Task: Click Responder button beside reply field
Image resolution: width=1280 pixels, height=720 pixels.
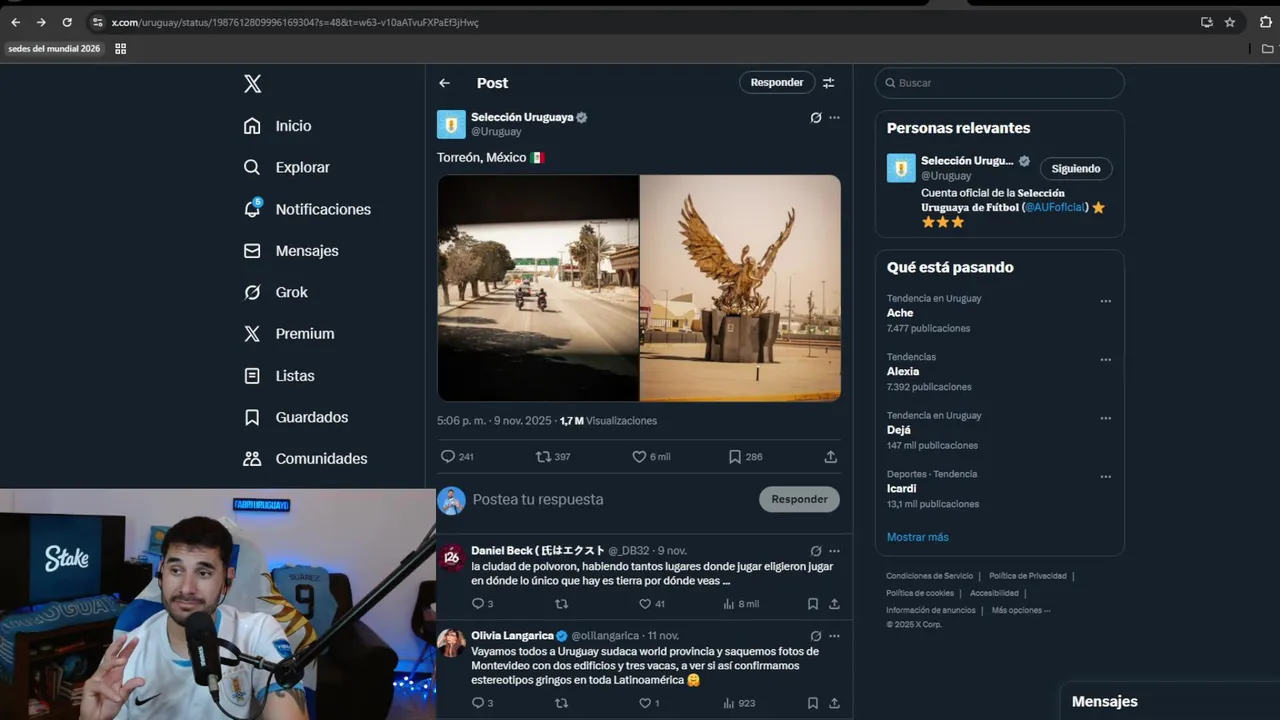Action: coord(799,499)
